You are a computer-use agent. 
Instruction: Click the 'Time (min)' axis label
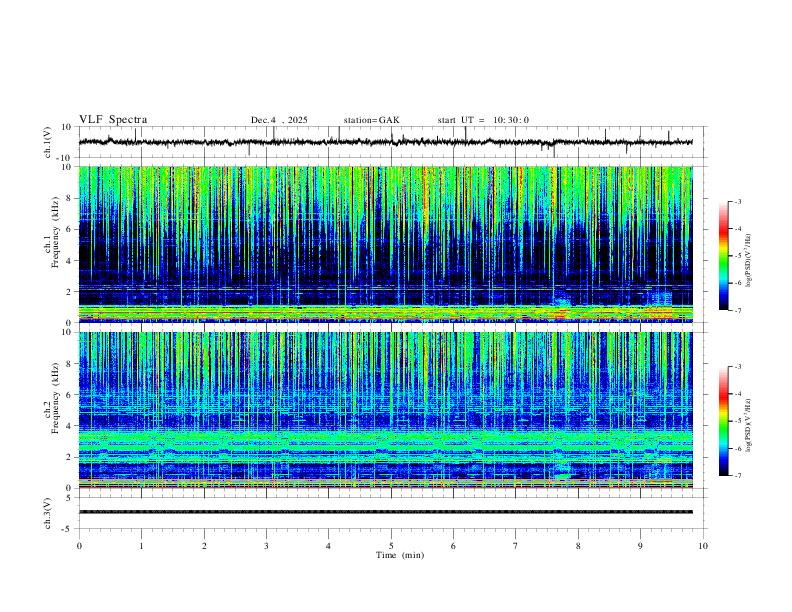(400, 555)
